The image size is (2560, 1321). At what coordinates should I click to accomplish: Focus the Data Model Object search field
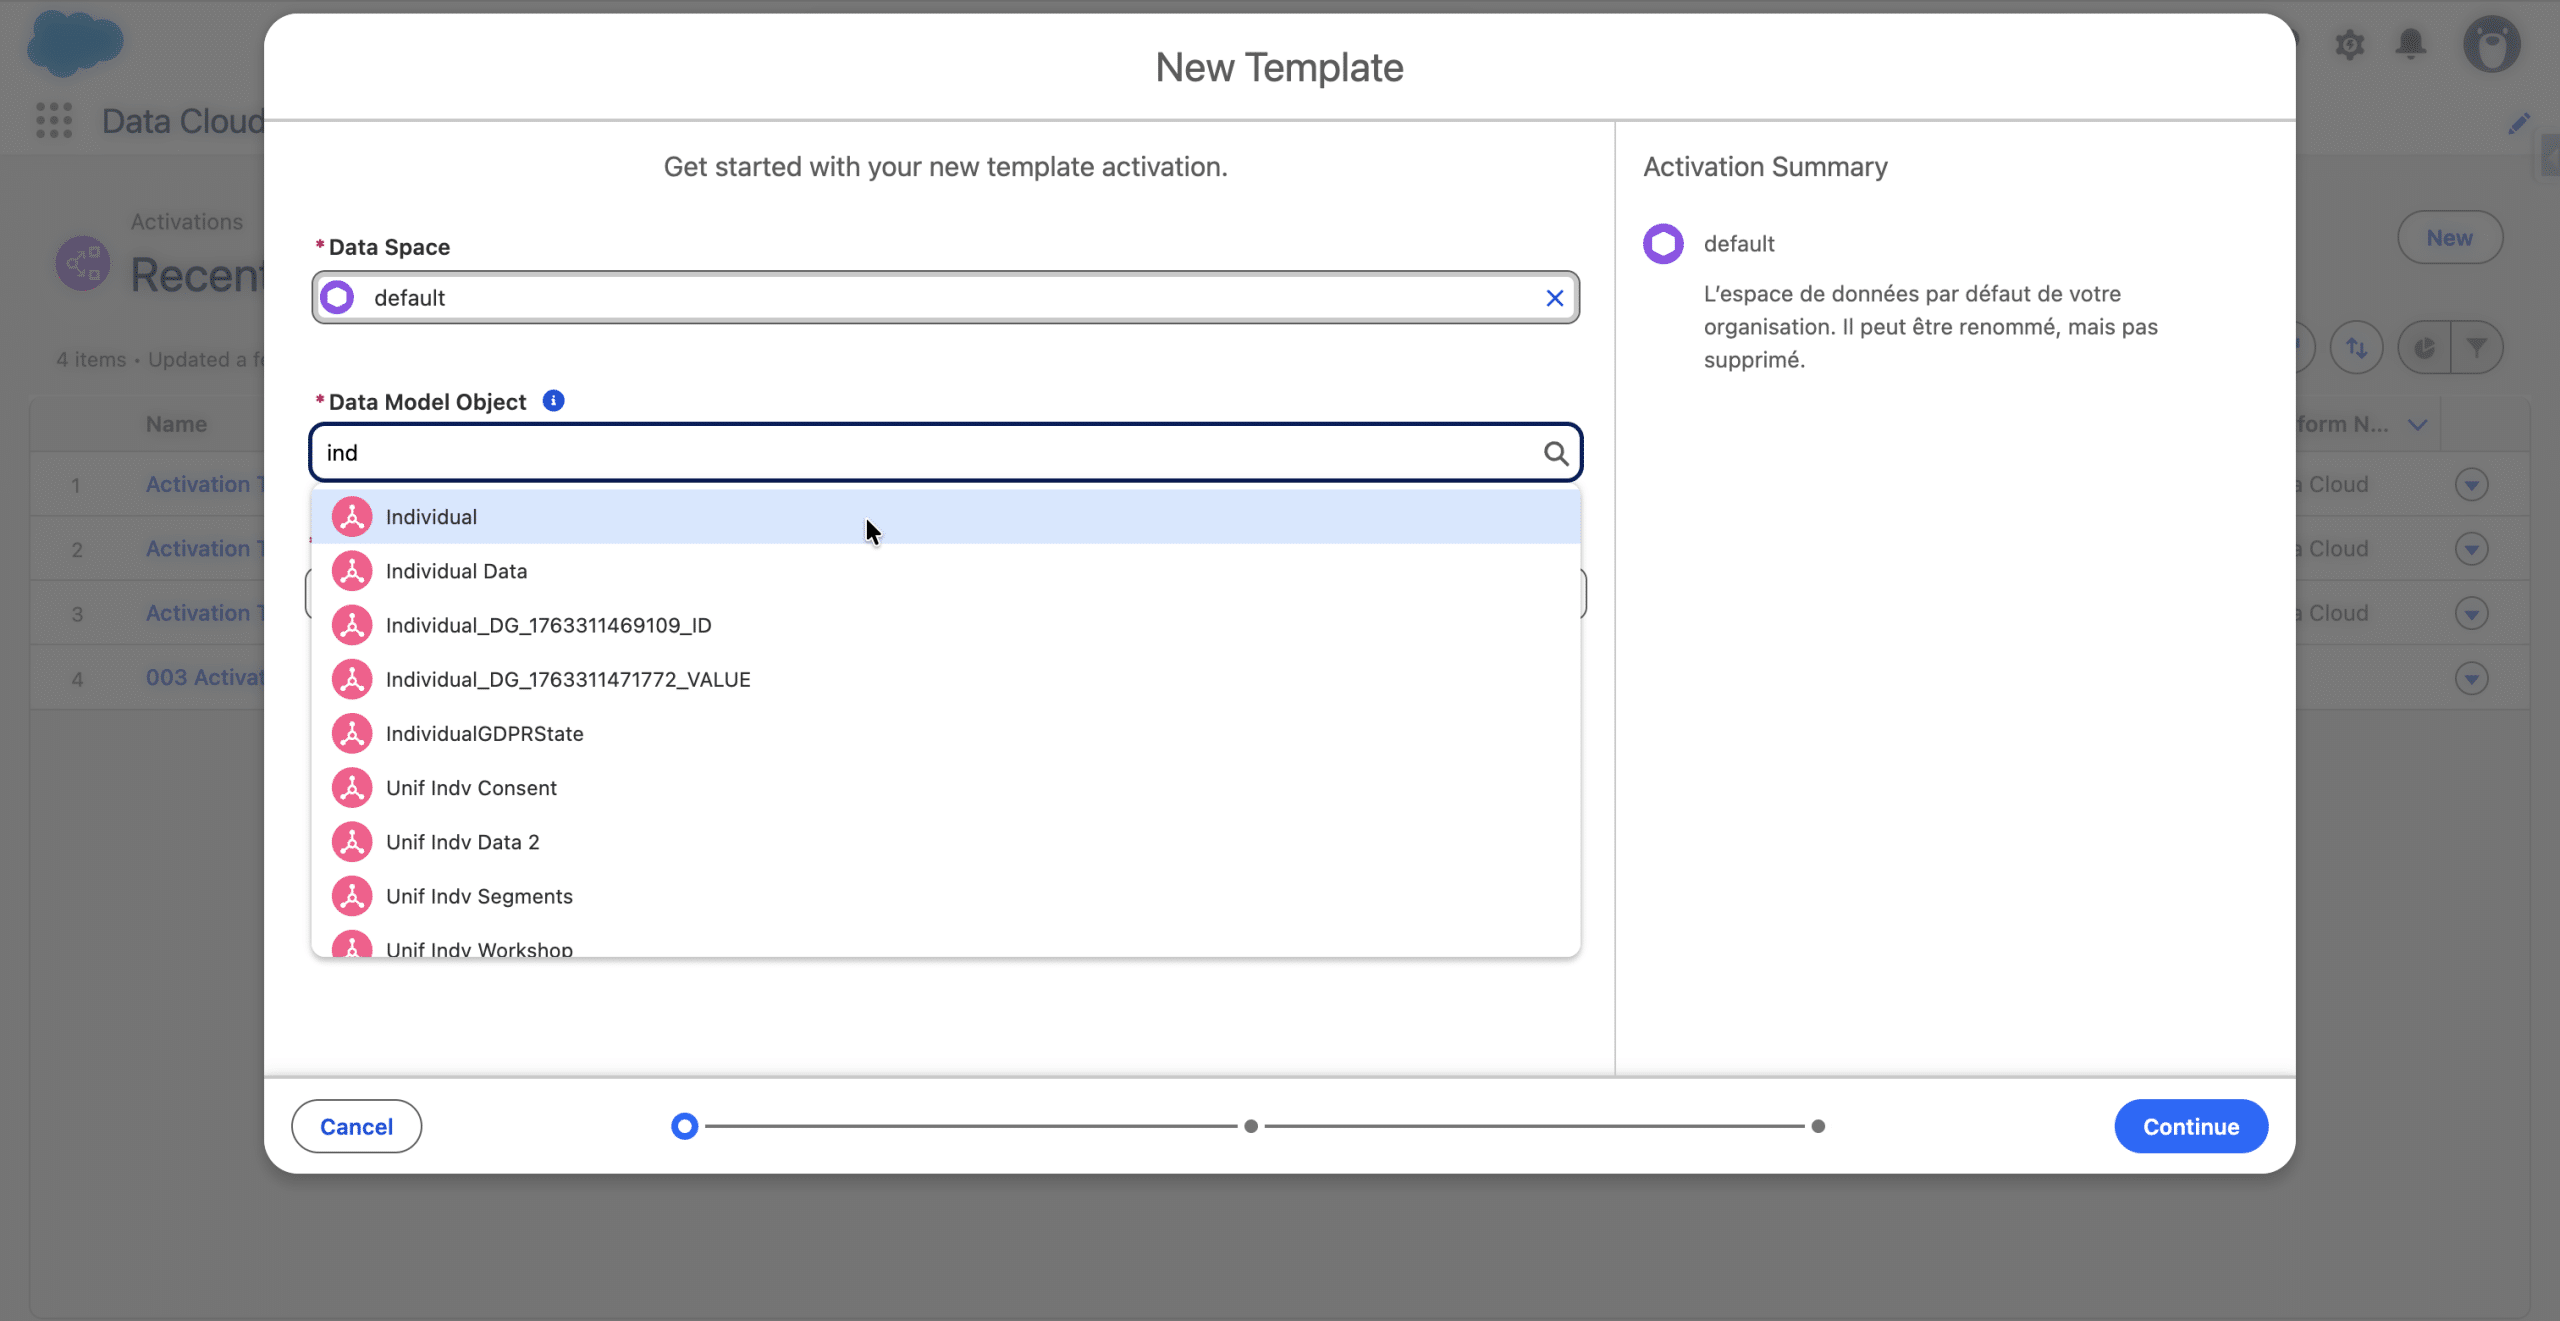tap(930, 453)
